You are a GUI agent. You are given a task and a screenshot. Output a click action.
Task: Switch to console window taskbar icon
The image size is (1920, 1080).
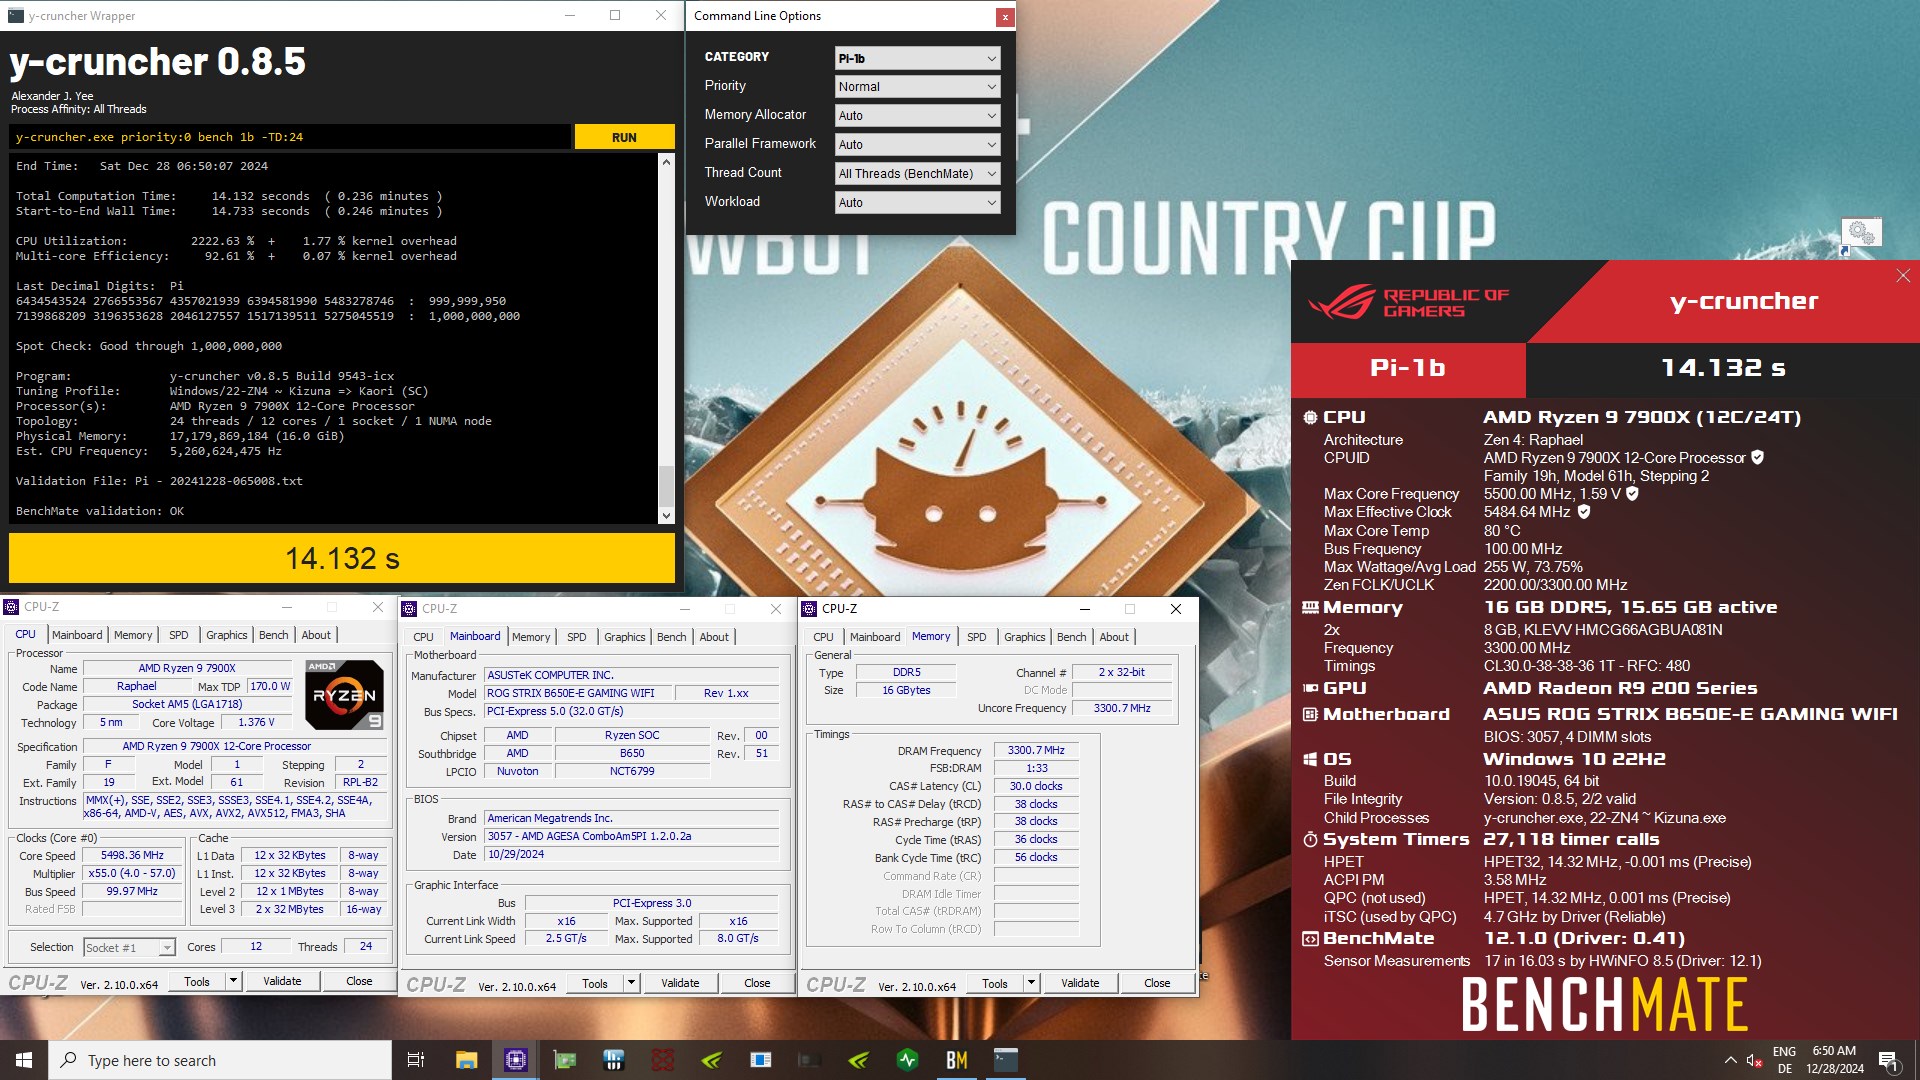click(1005, 1060)
